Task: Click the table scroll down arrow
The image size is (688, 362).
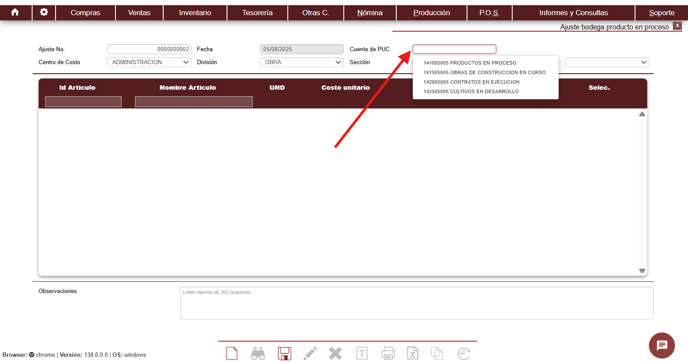Action: click(x=642, y=271)
